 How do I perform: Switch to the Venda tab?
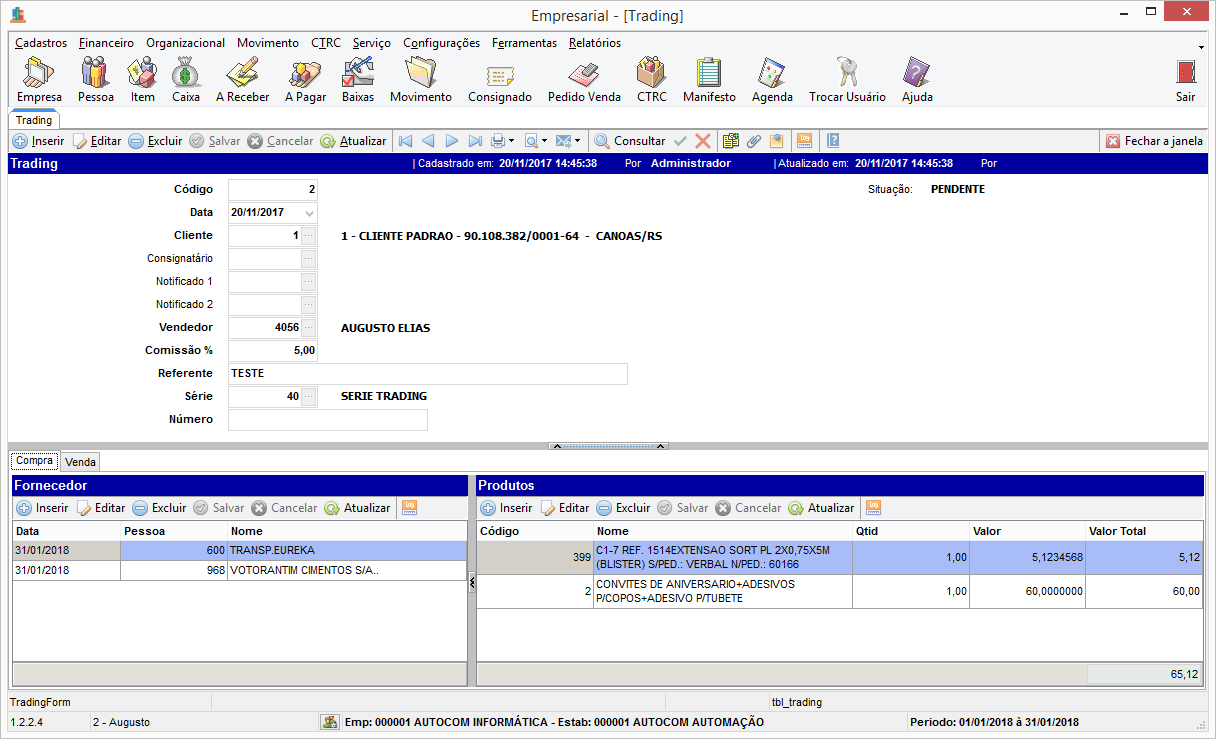[x=80, y=462]
